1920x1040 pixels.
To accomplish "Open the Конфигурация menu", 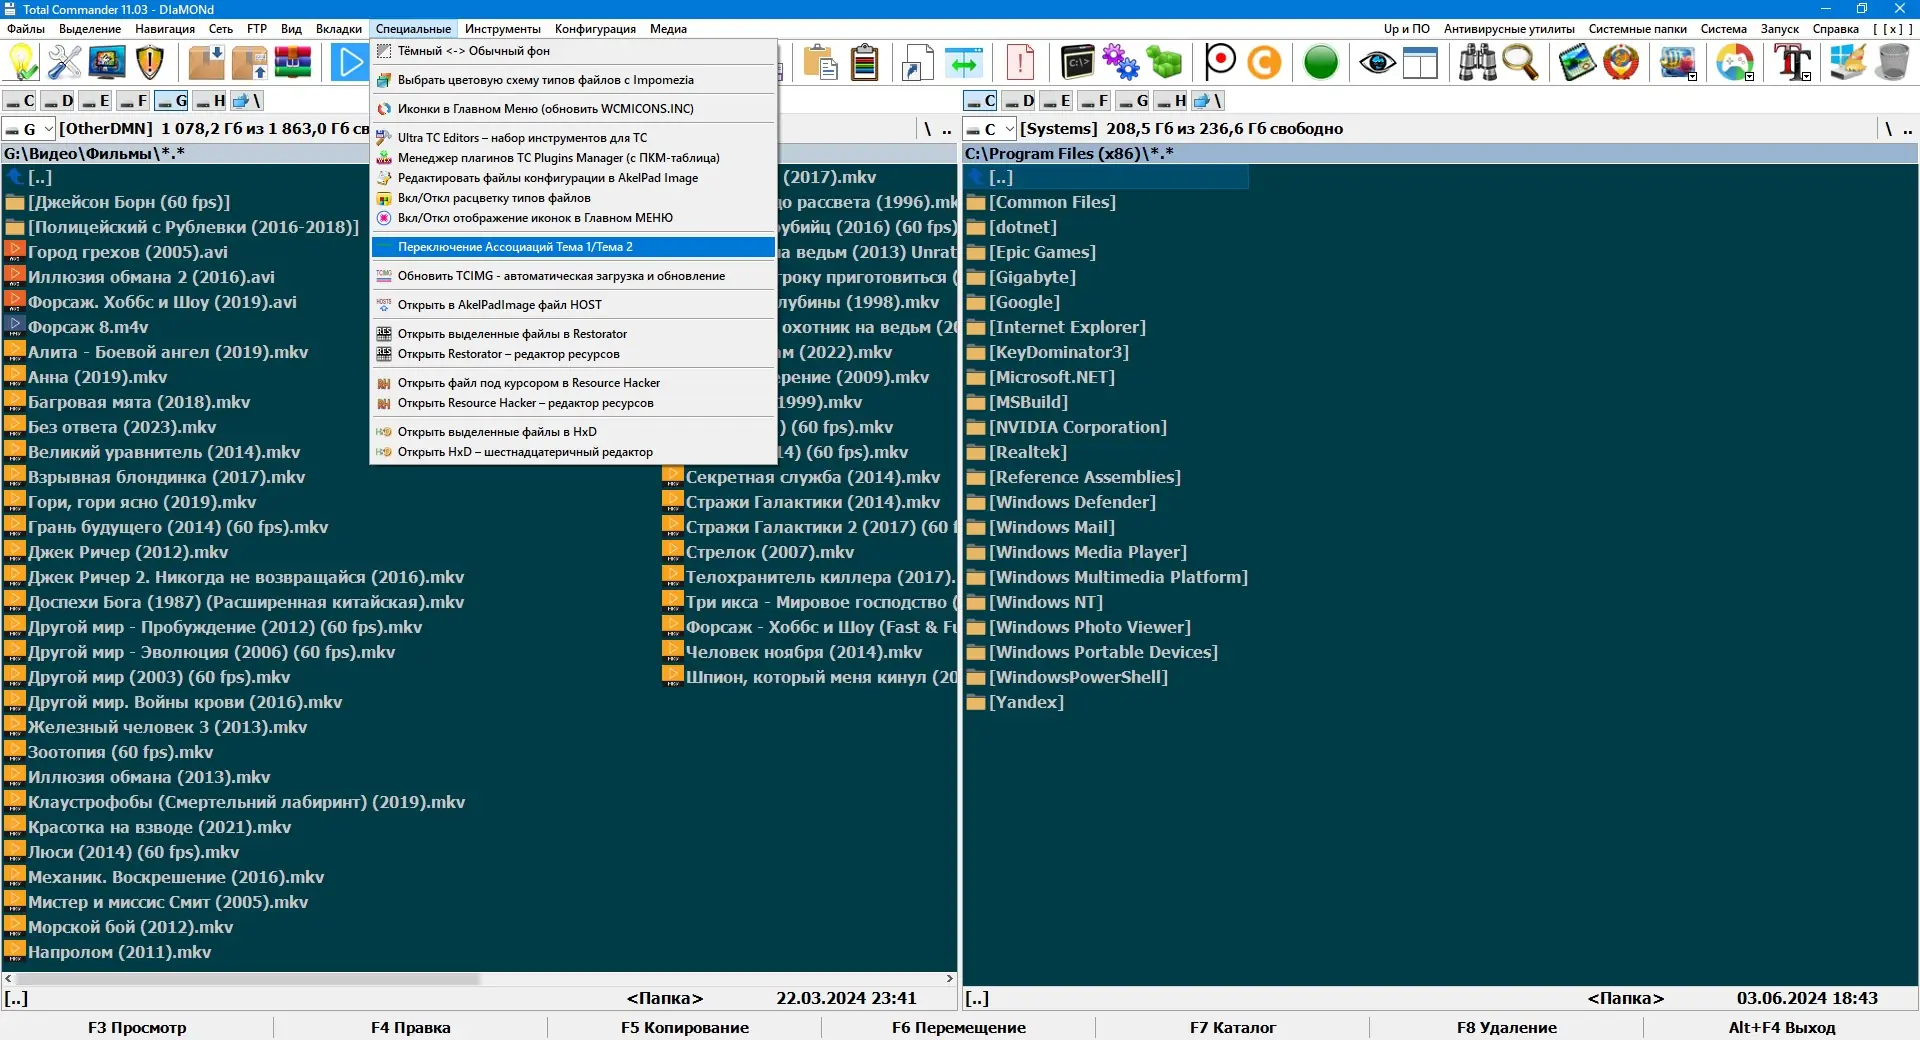I will point(595,29).
